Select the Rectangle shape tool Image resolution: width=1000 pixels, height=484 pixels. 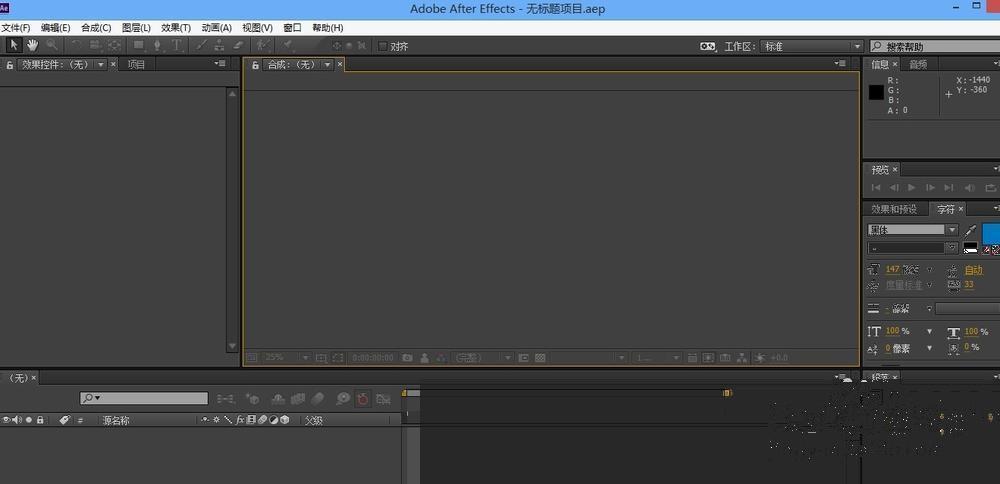coord(138,45)
